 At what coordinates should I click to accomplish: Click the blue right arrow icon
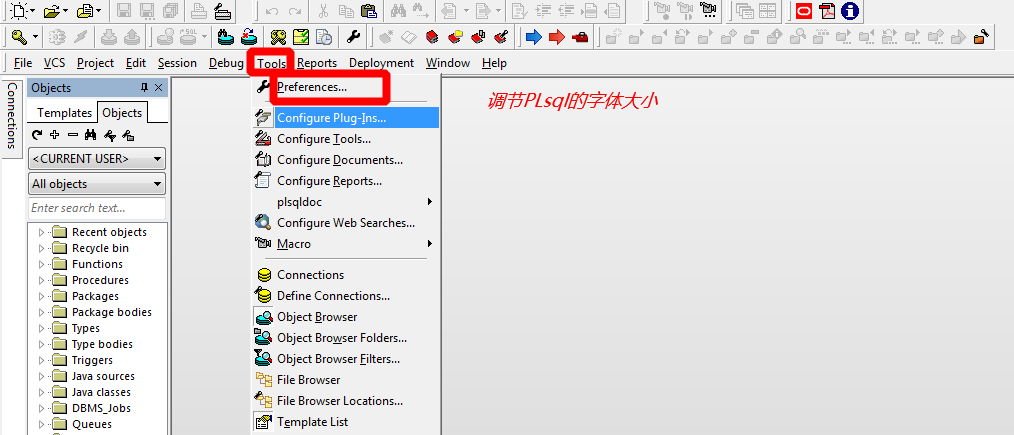pos(534,37)
